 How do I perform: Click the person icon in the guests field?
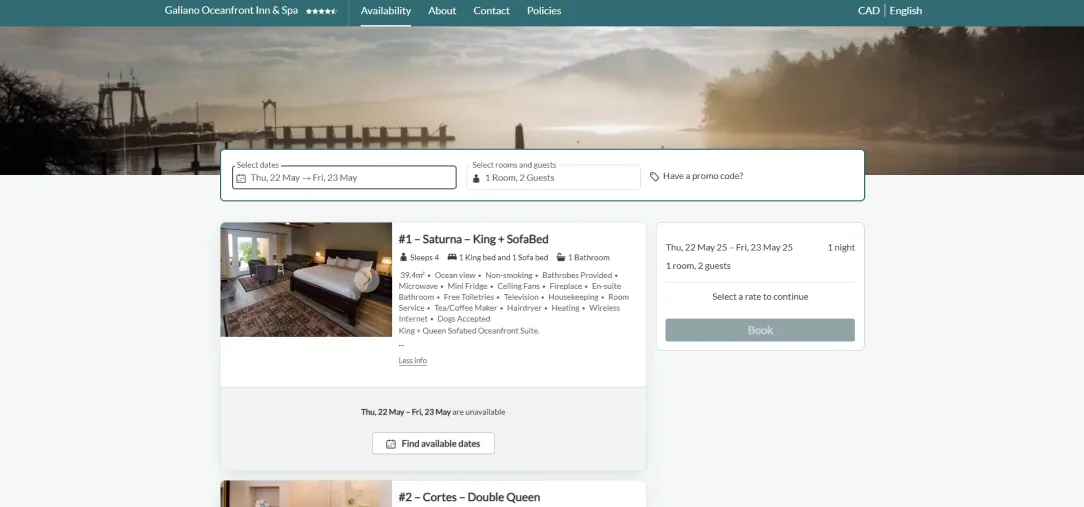pos(476,178)
